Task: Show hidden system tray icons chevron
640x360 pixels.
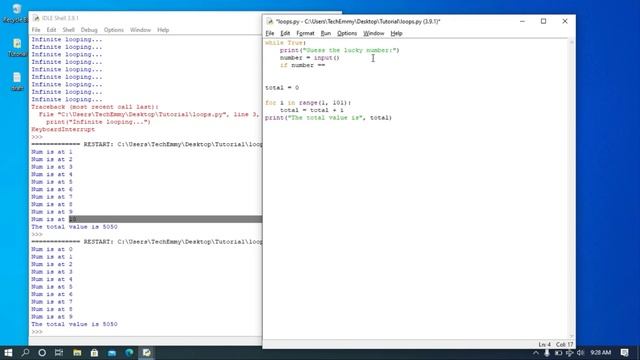Action: point(536,353)
